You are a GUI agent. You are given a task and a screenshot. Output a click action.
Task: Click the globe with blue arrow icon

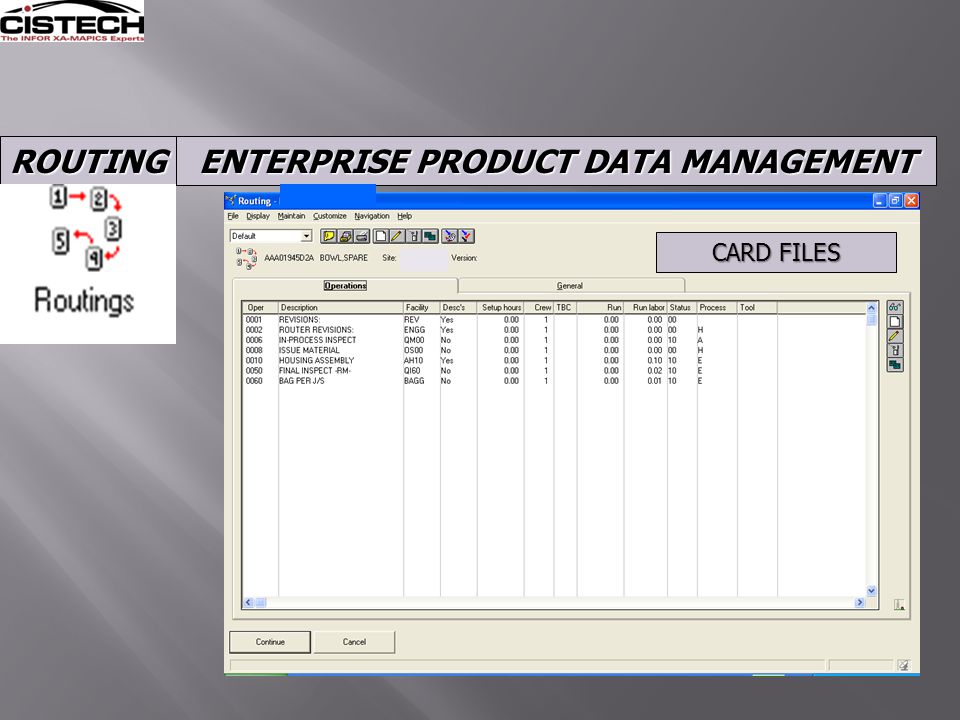[x=449, y=236]
